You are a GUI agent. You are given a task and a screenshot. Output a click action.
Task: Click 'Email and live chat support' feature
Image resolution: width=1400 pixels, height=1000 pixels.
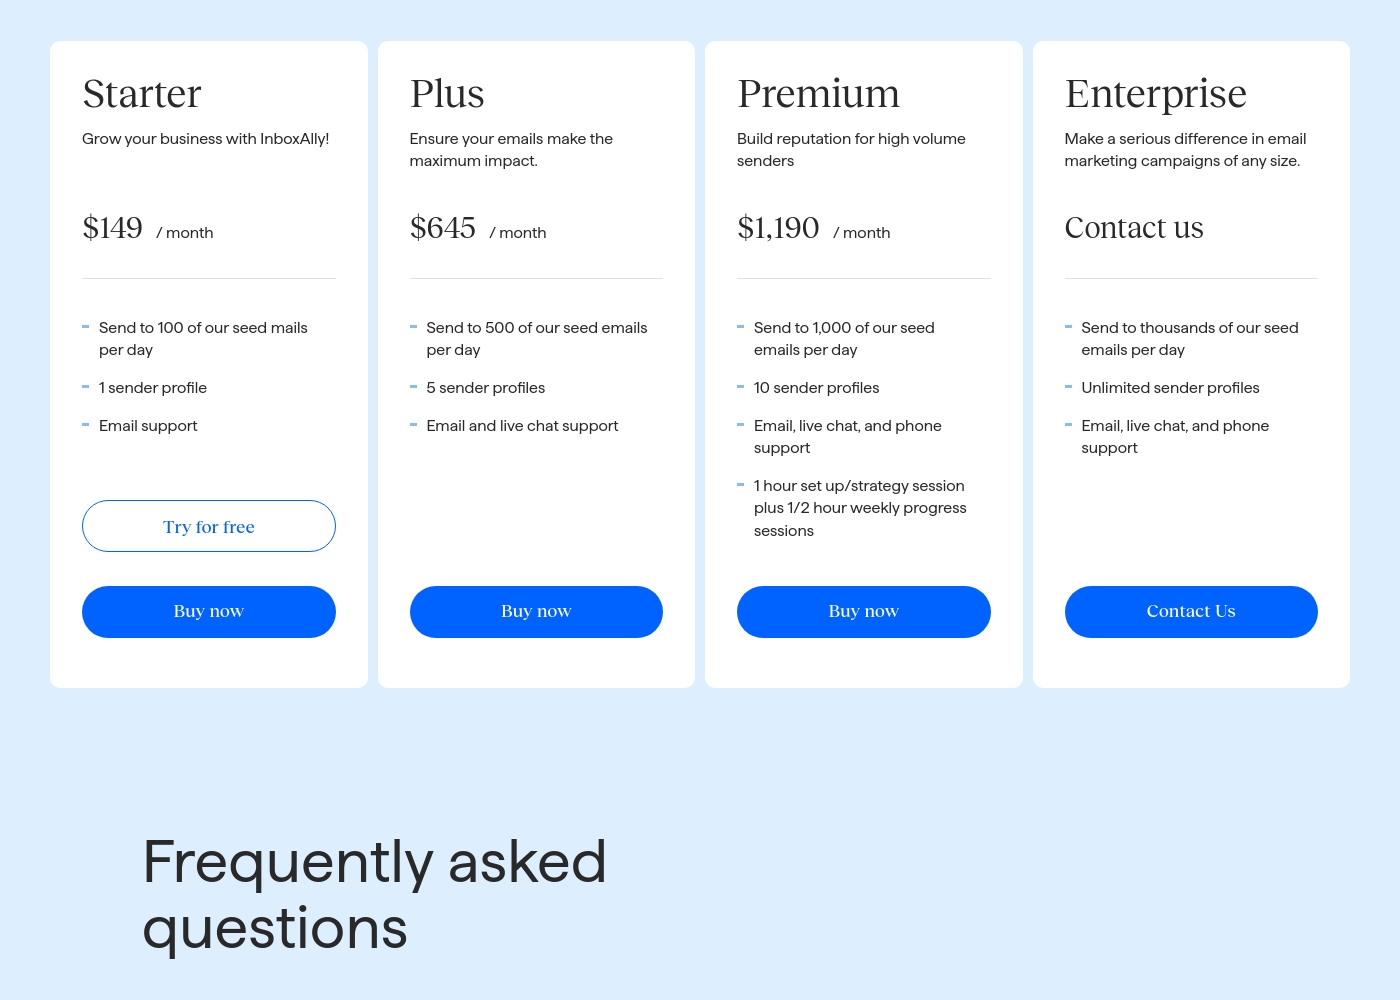click(522, 426)
